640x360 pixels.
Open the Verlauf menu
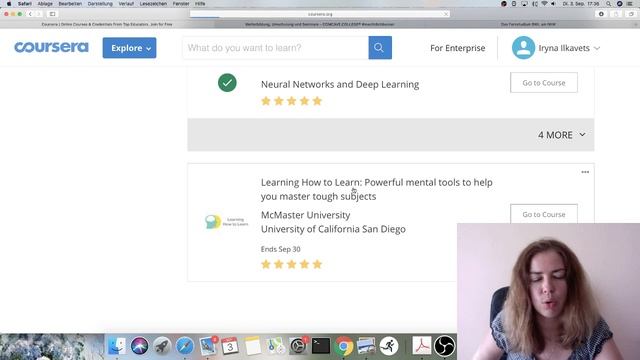pos(126,4)
